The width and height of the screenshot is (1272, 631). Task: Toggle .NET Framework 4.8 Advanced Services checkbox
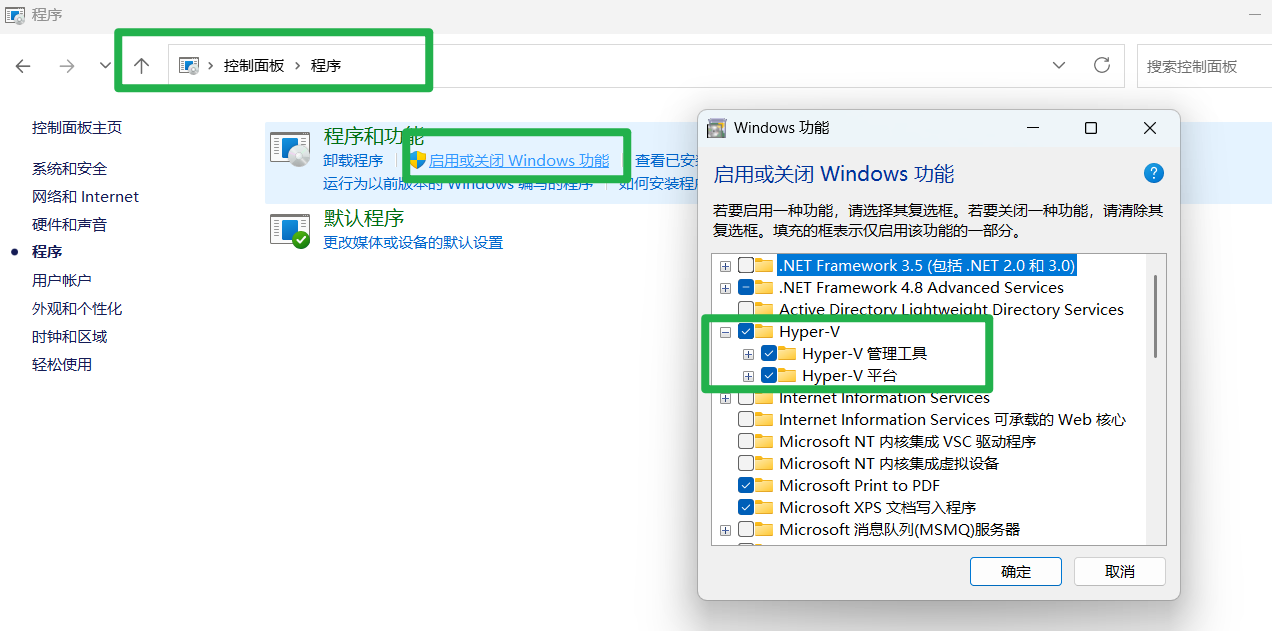pyautogui.click(x=746, y=288)
